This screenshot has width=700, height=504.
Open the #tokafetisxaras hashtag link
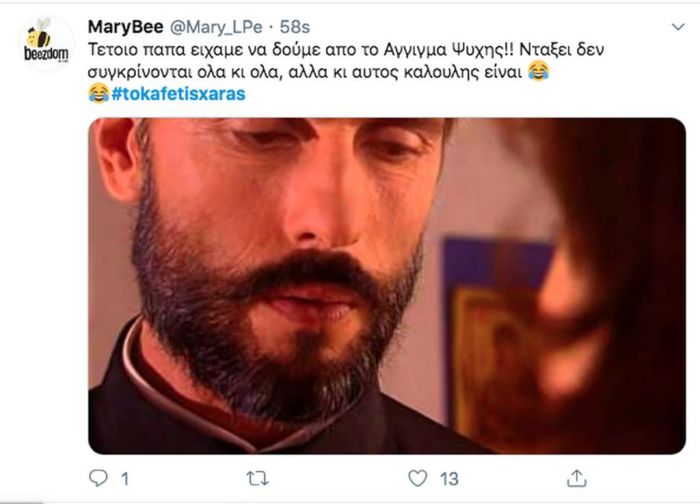point(179,94)
